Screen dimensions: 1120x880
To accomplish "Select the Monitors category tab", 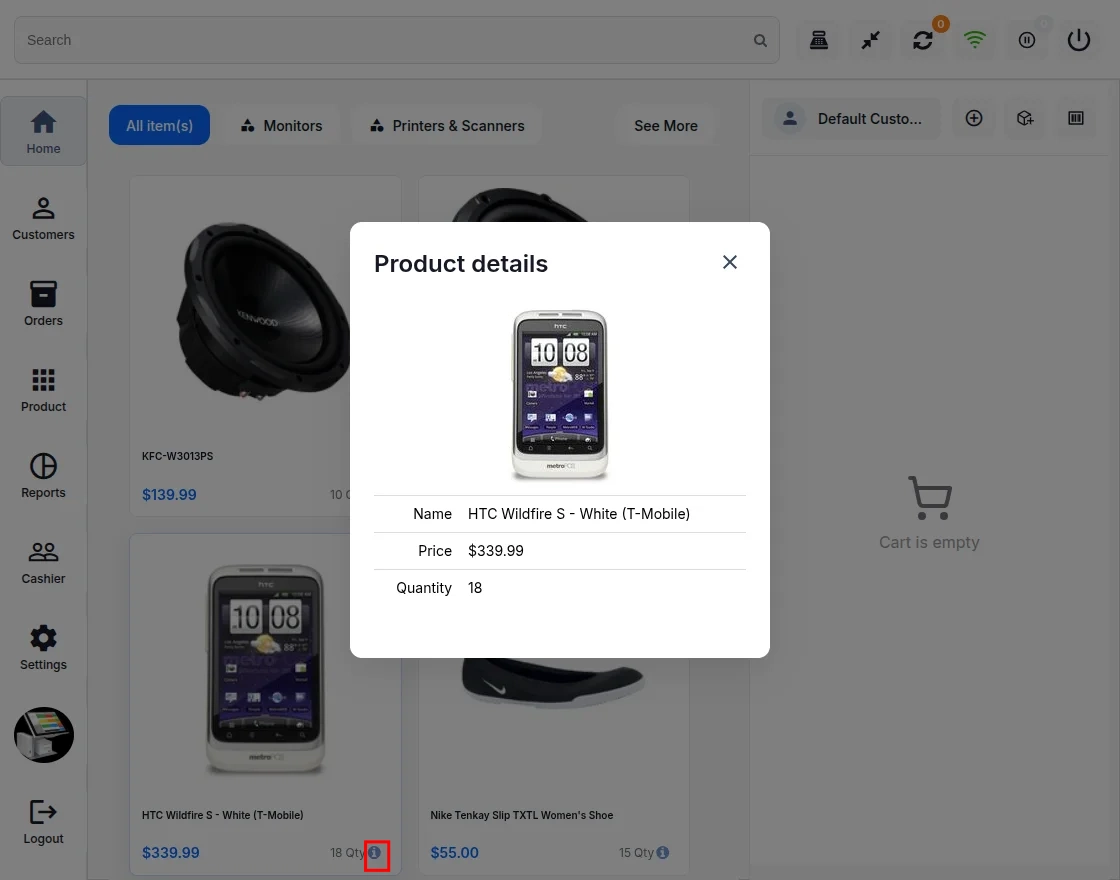I will pos(282,125).
